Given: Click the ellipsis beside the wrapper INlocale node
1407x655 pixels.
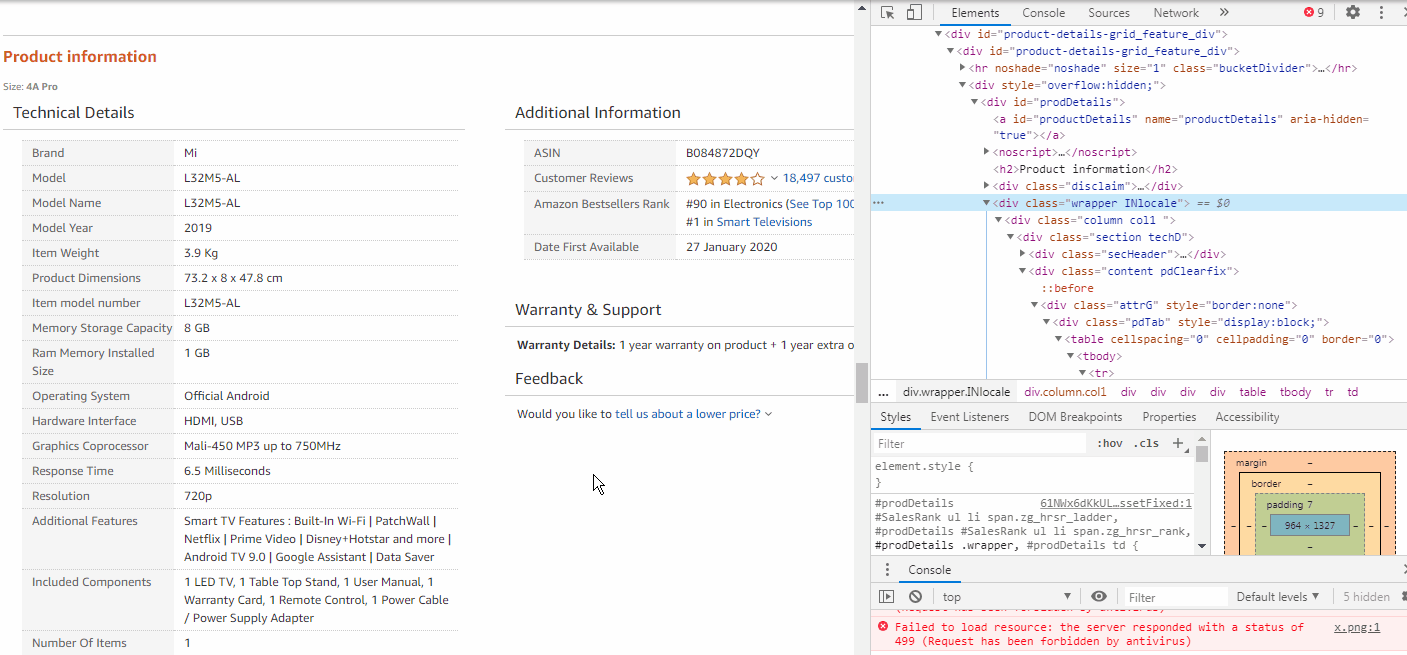Looking at the screenshot, I should point(878,203).
